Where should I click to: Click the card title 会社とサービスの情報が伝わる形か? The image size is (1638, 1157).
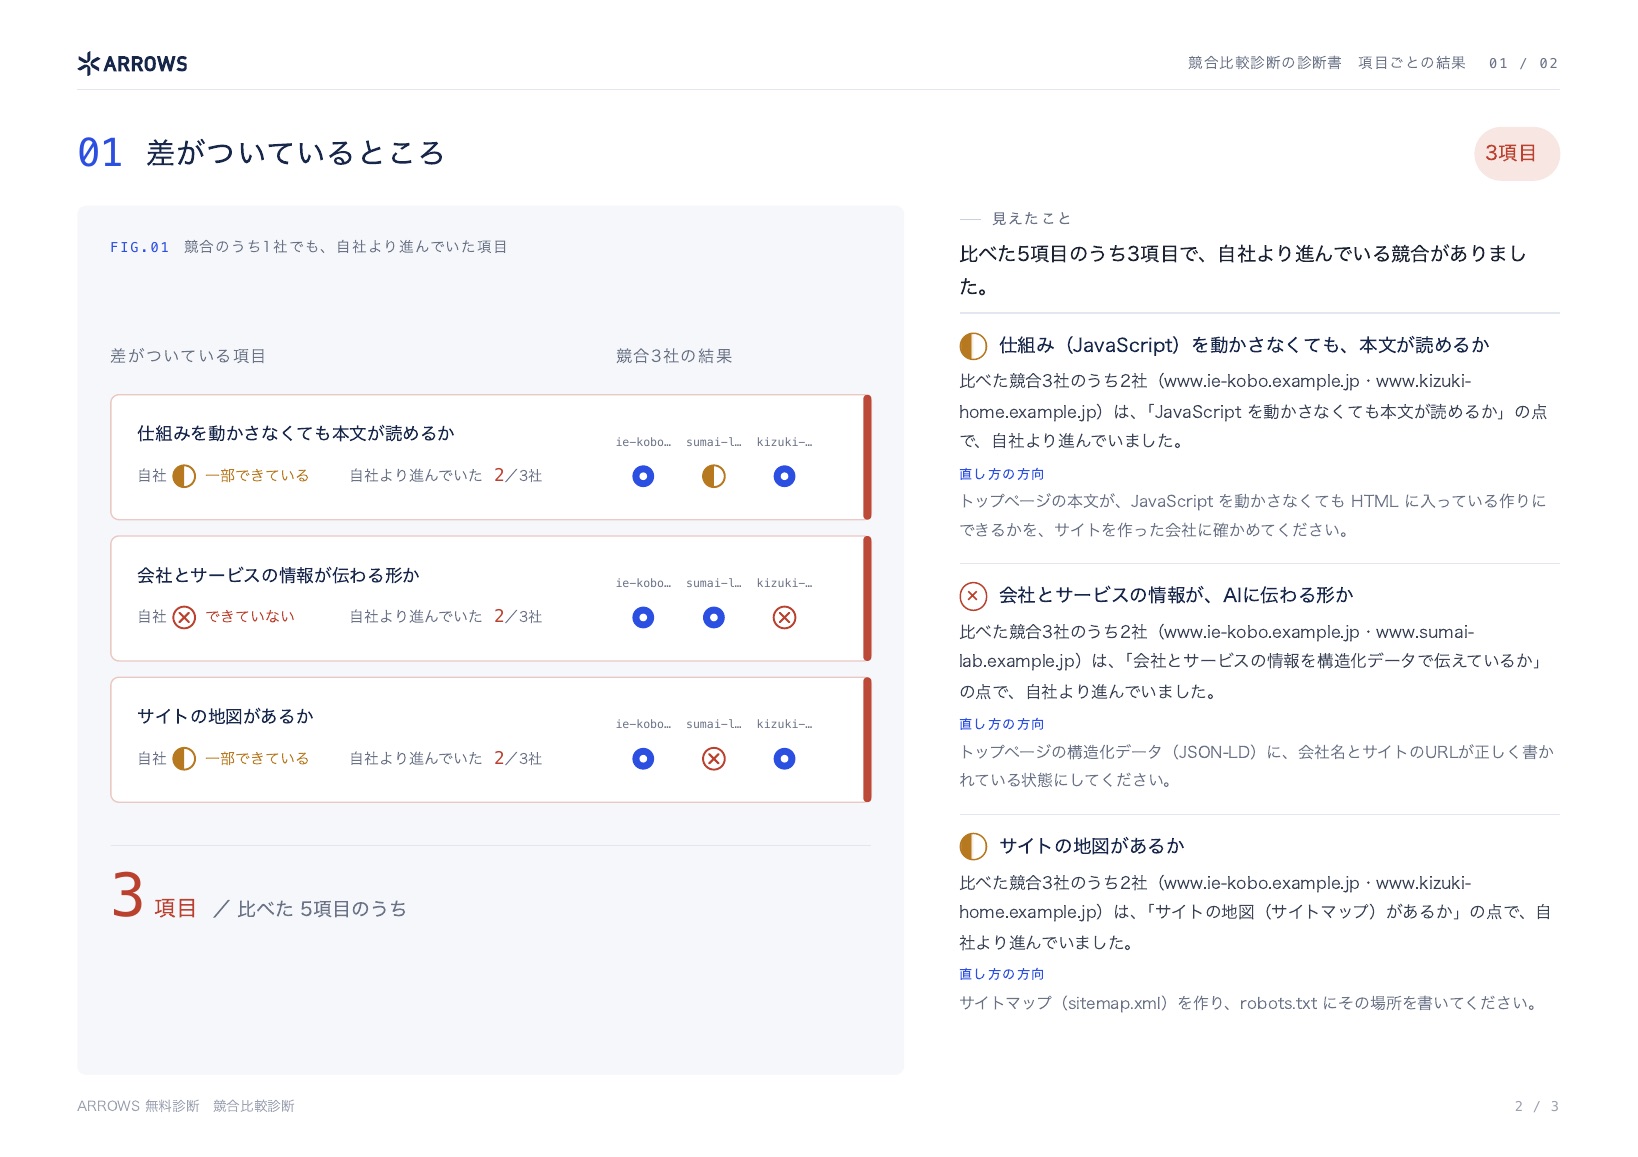278,575
